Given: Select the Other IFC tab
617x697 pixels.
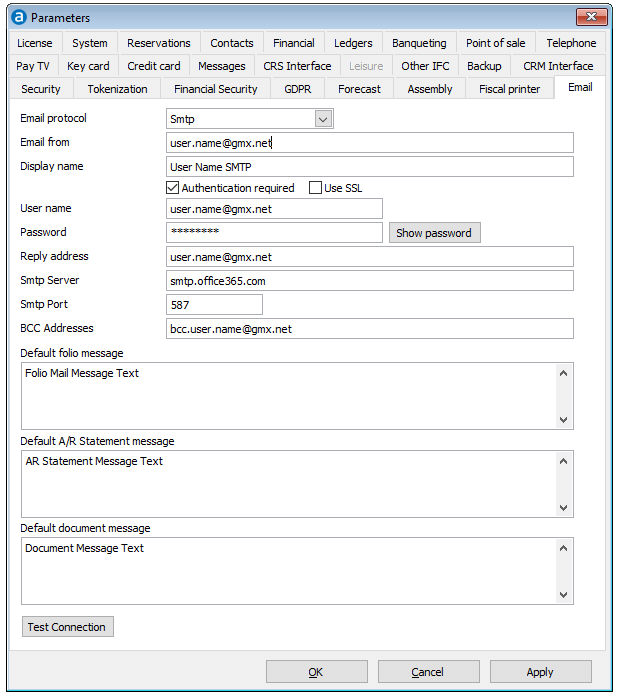Looking at the screenshot, I should tap(425, 66).
